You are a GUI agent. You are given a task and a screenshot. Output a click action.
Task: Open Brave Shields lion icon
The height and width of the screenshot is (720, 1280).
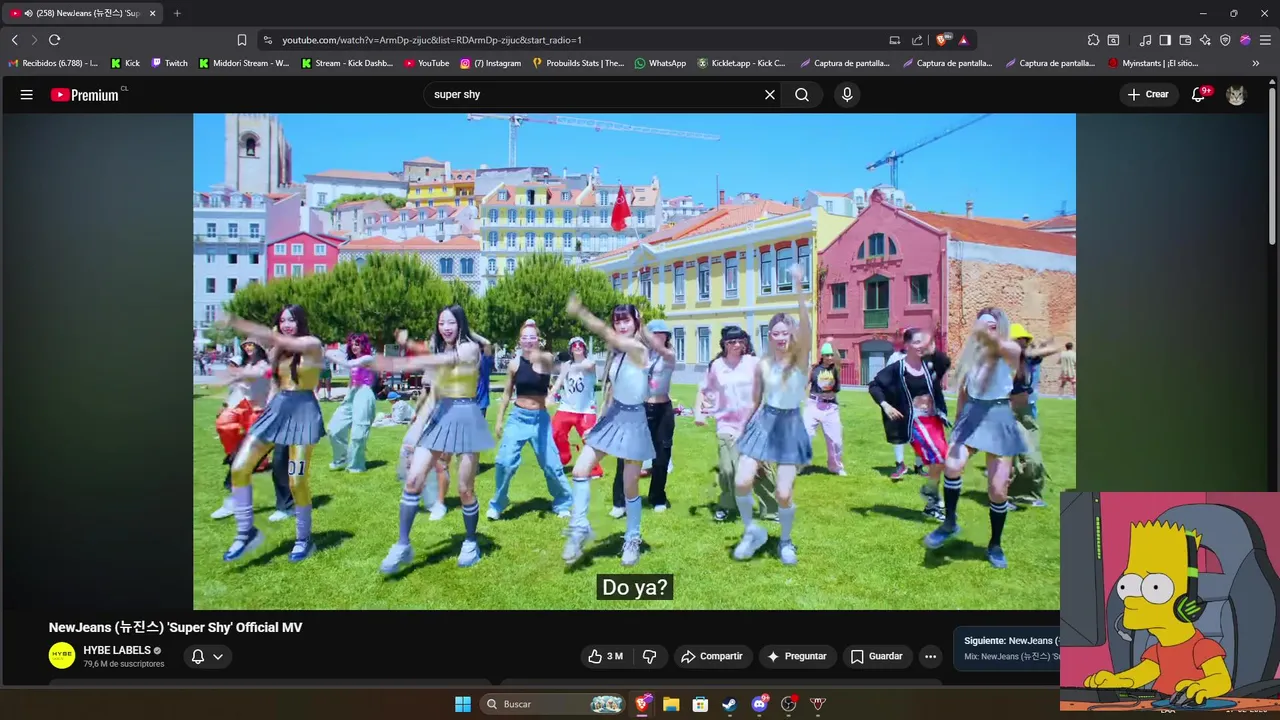(x=942, y=40)
